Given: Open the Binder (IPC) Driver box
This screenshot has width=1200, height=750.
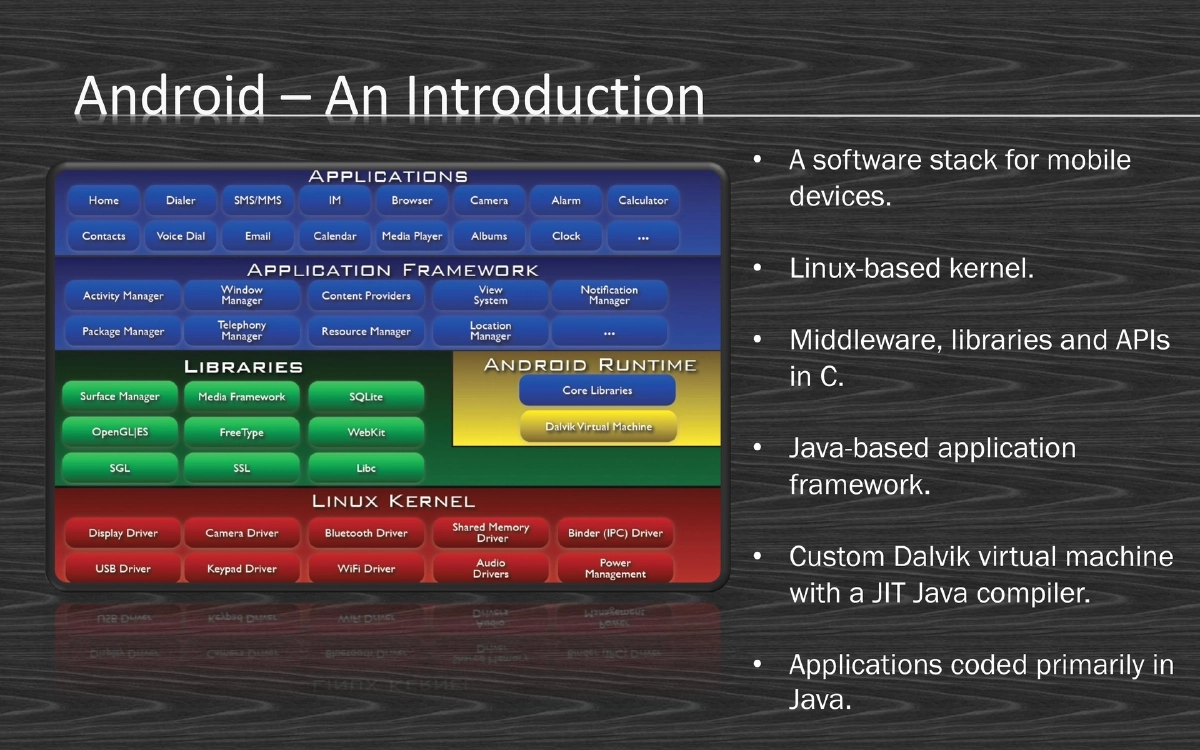Looking at the screenshot, I should 615,533.
